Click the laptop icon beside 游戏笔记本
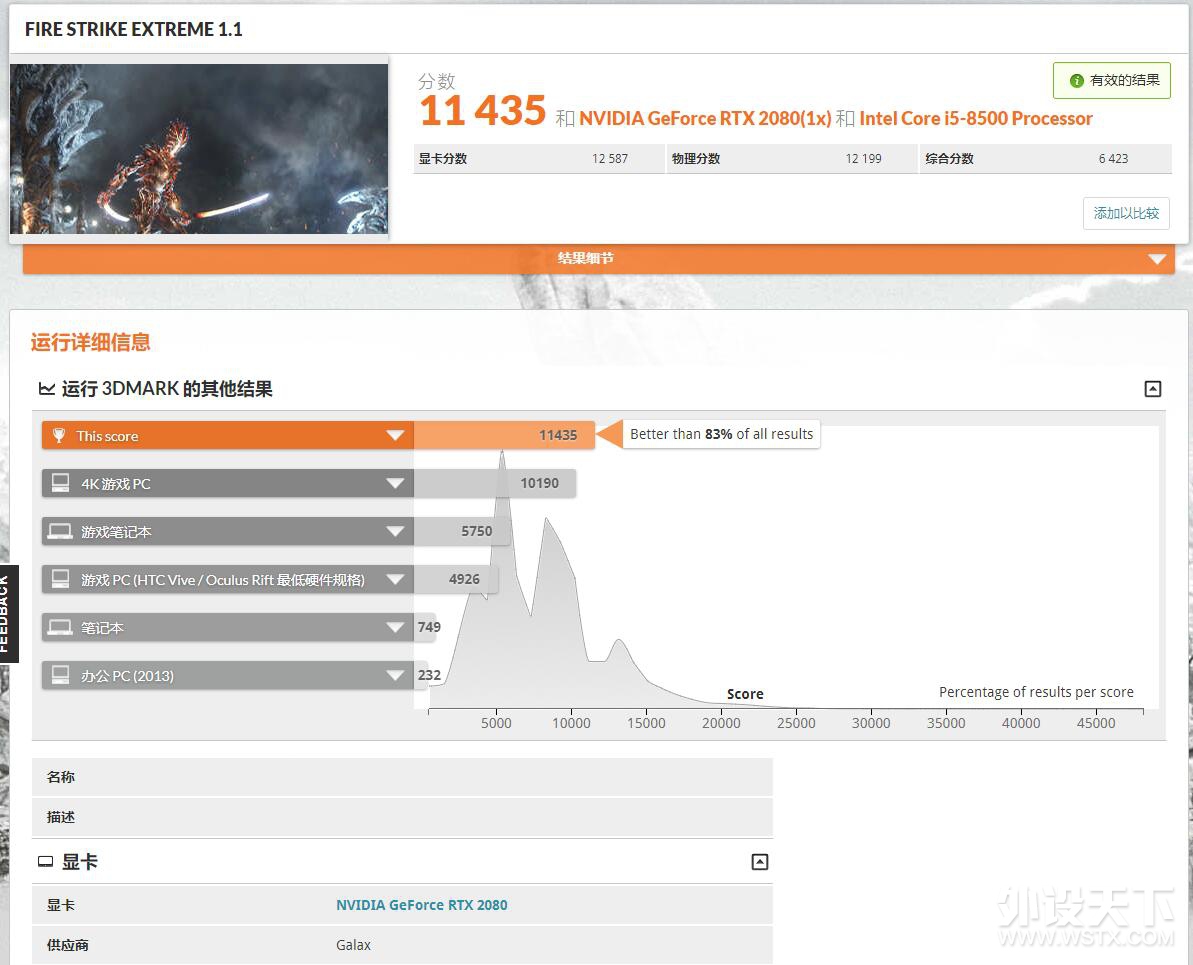1193x965 pixels. [60, 530]
